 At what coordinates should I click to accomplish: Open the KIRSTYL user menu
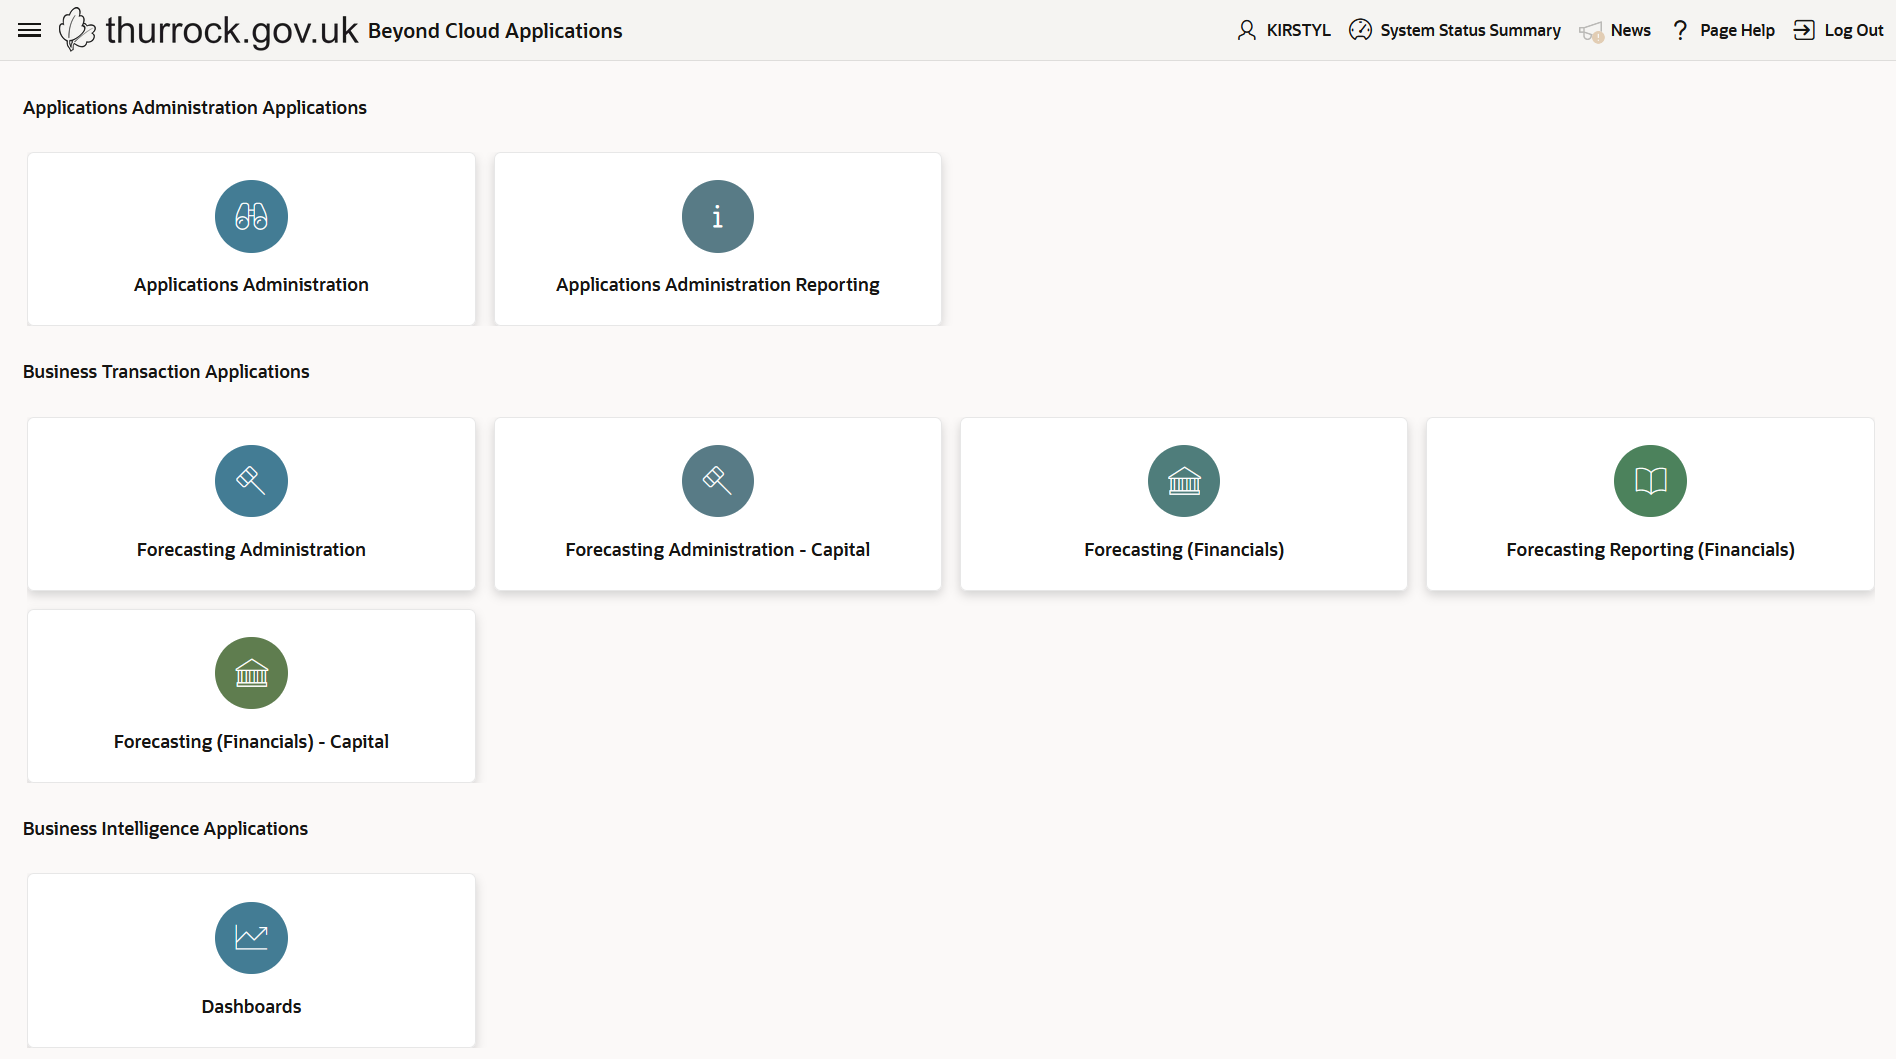pyautogui.click(x=1284, y=30)
